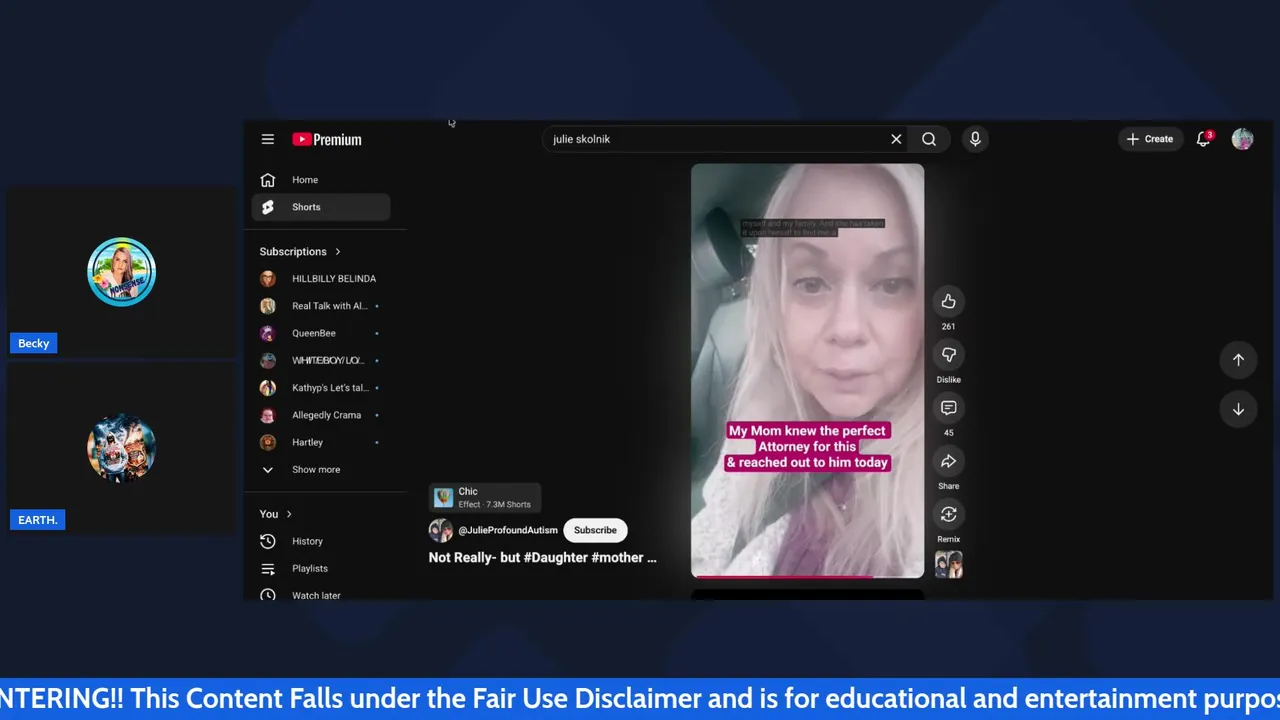Open Allegedly Crama channel
Viewport: 1280px width, 720px height.
[321, 415]
